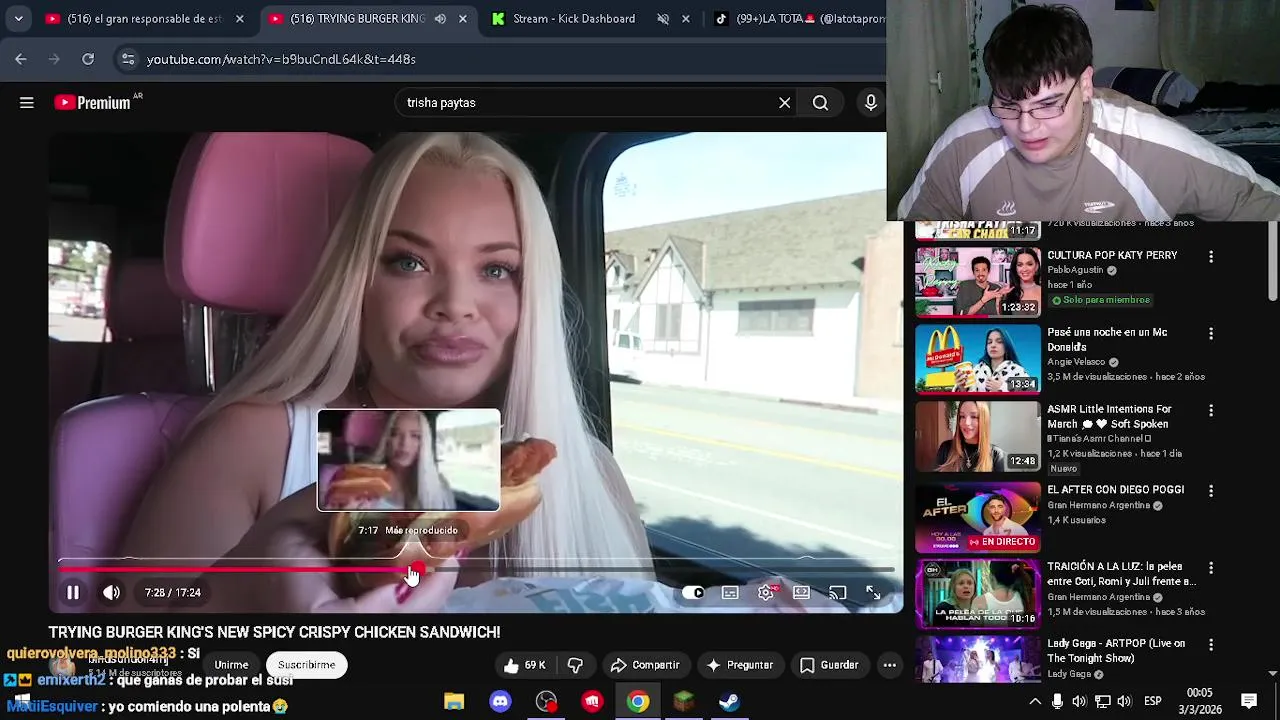Open OBS Studio from the taskbar
This screenshot has height=720, width=1280.
[x=546, y=701]
